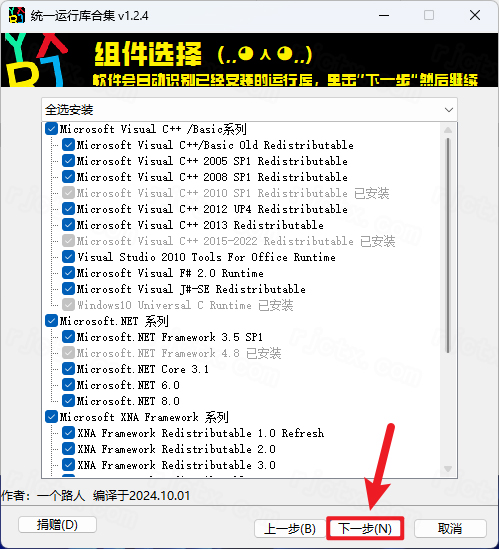Select Microsoft Visual F# 2.0 Runtime item
499x549 pixels.
170,273
